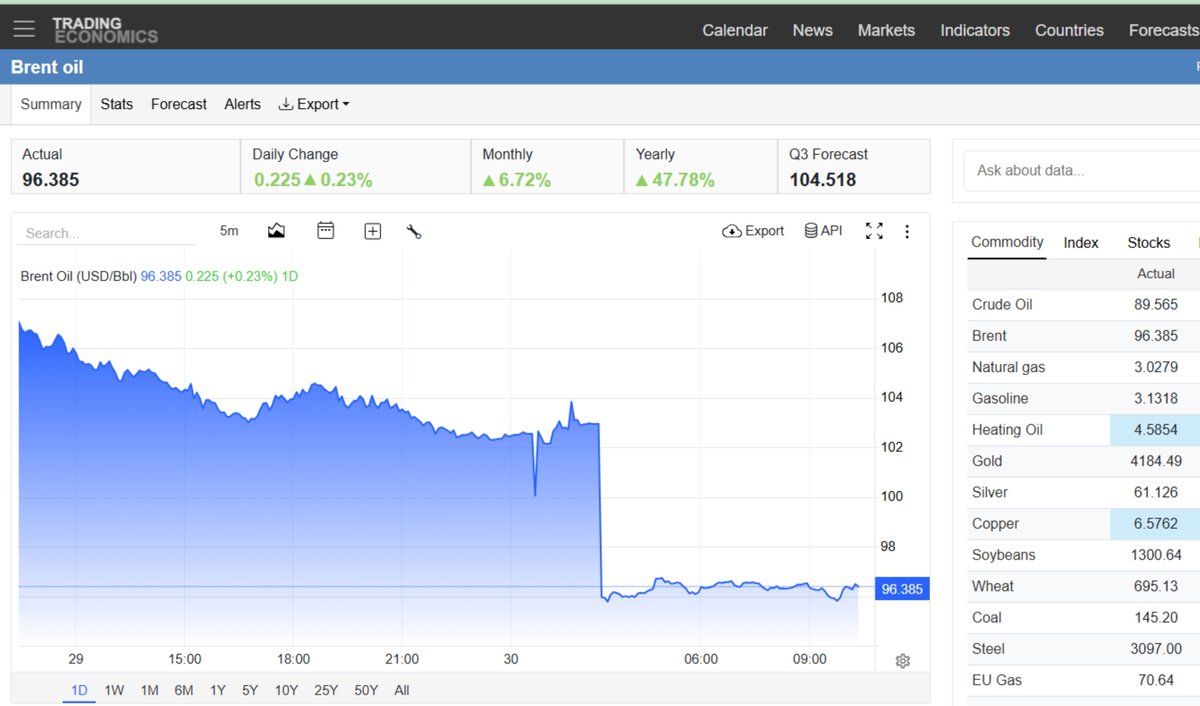Open the Natural gas commodity link
This screenshot has width=1200, height=706.
coord(1008,367)
